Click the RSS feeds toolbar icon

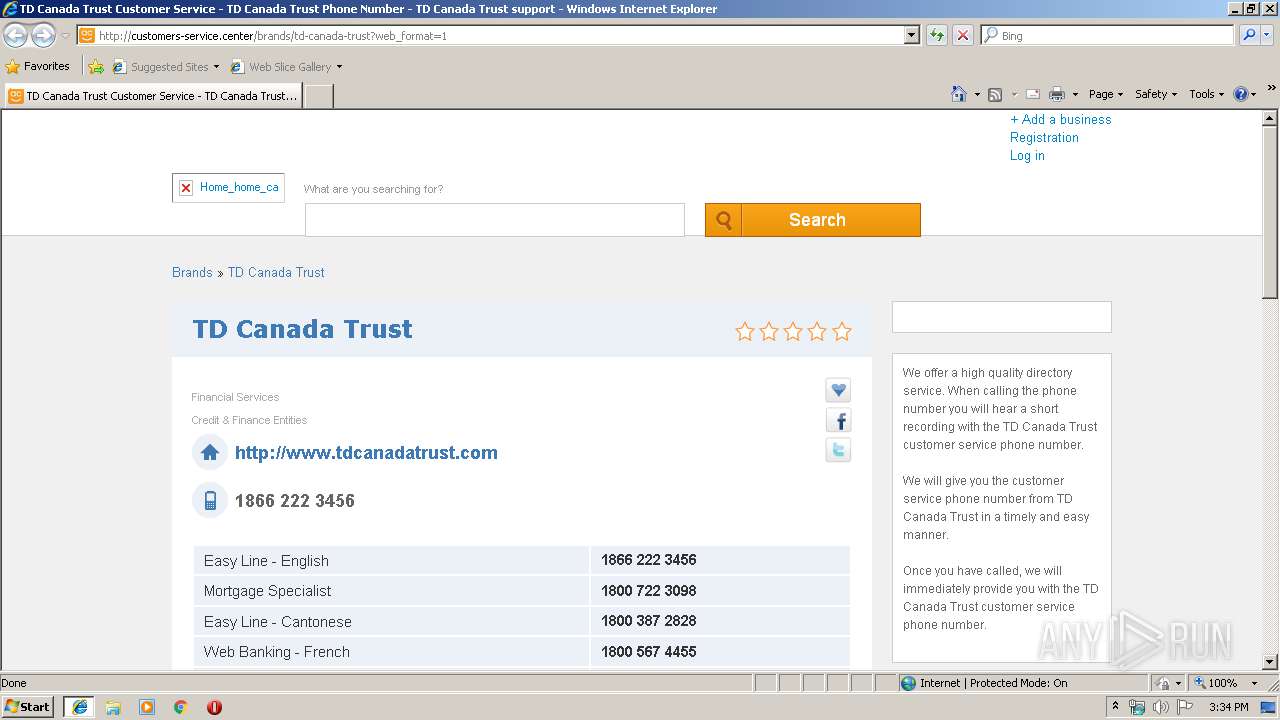995,94
